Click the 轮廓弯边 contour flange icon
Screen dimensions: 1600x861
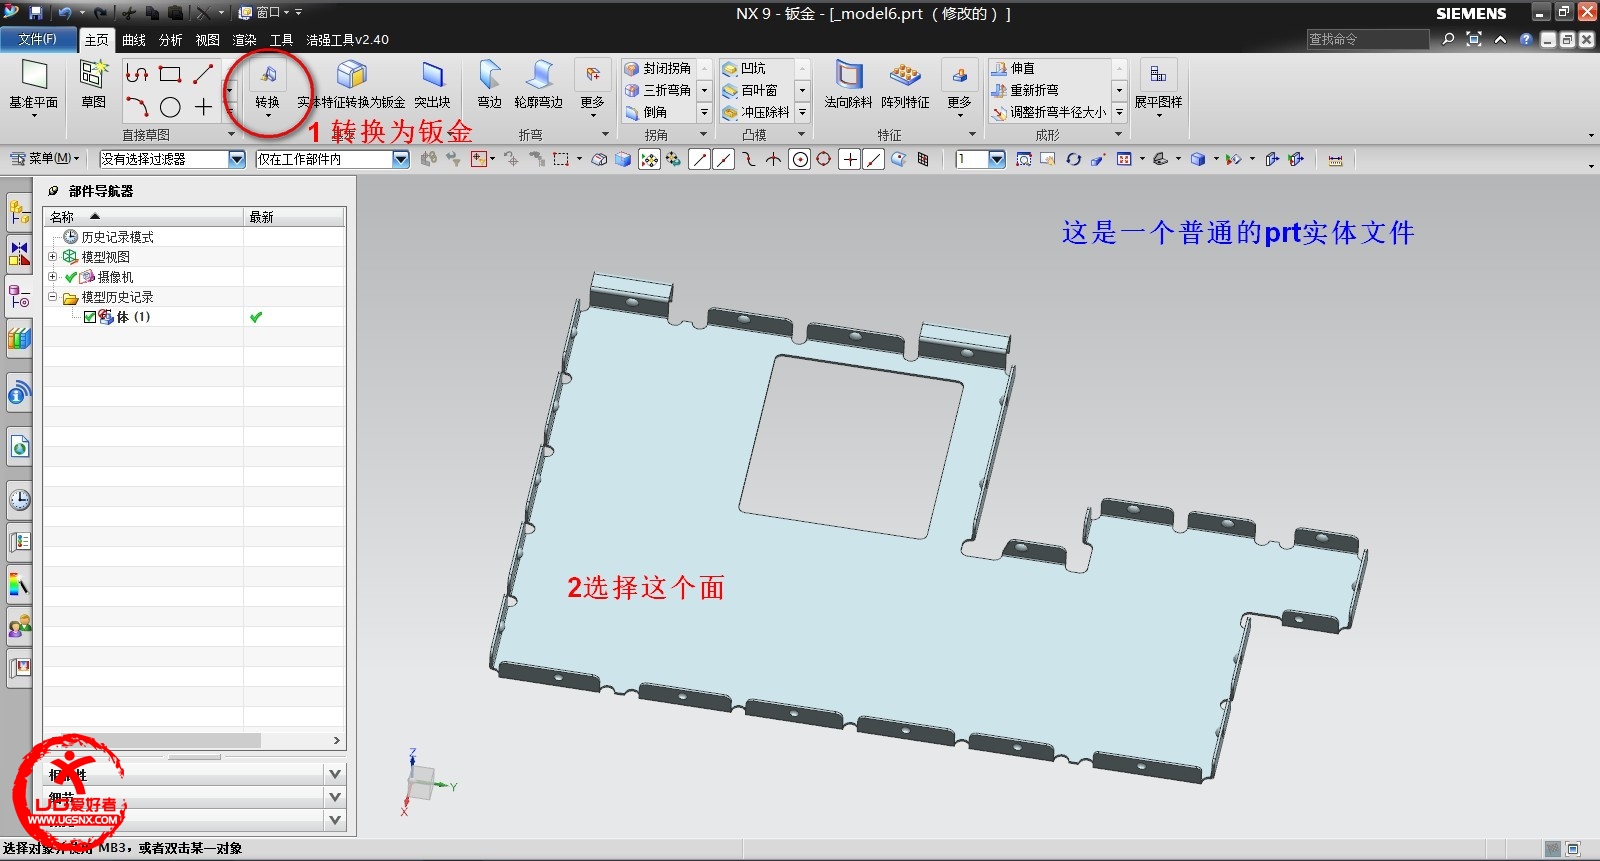pyautogui.click(x=539, y=75)
